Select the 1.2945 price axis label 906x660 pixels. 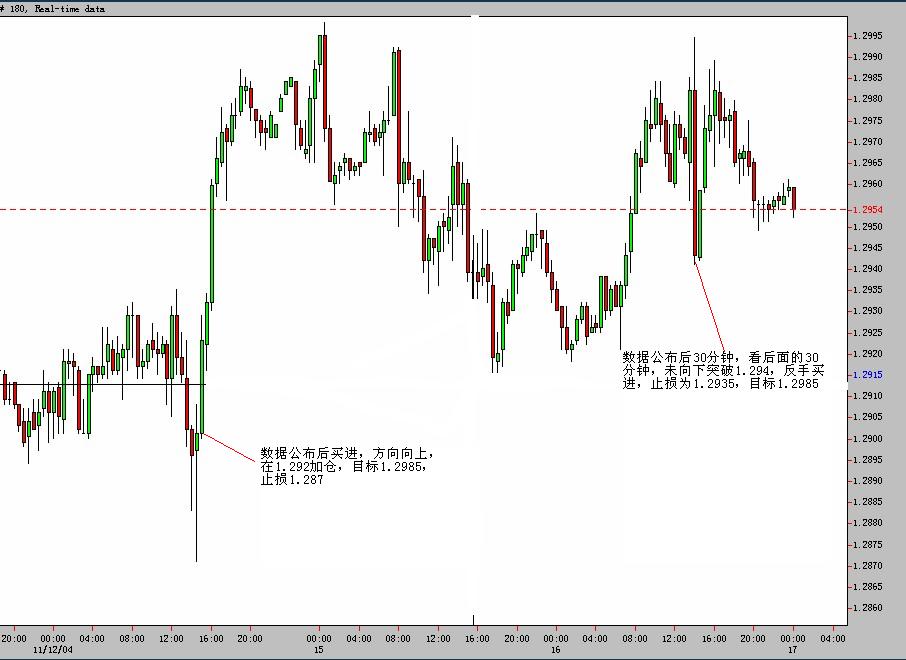click(x=868, y=248)
